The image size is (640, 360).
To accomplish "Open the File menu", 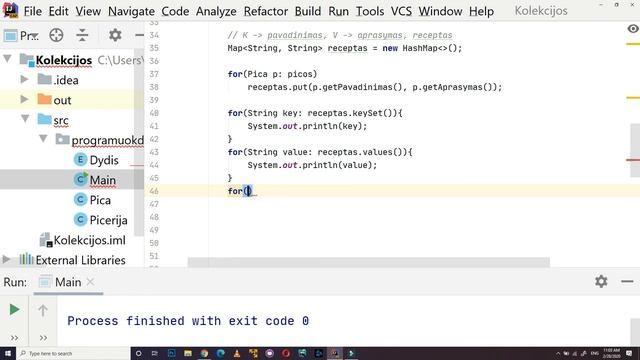I will pyautogui.click(x=33, y=11).
